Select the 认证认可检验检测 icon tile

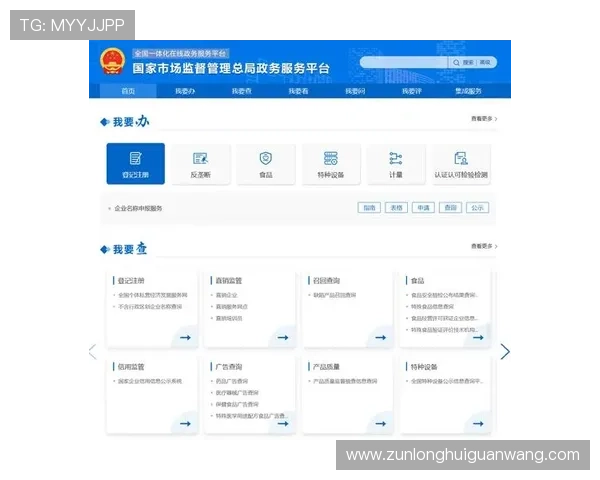click(x=461, y=163)
